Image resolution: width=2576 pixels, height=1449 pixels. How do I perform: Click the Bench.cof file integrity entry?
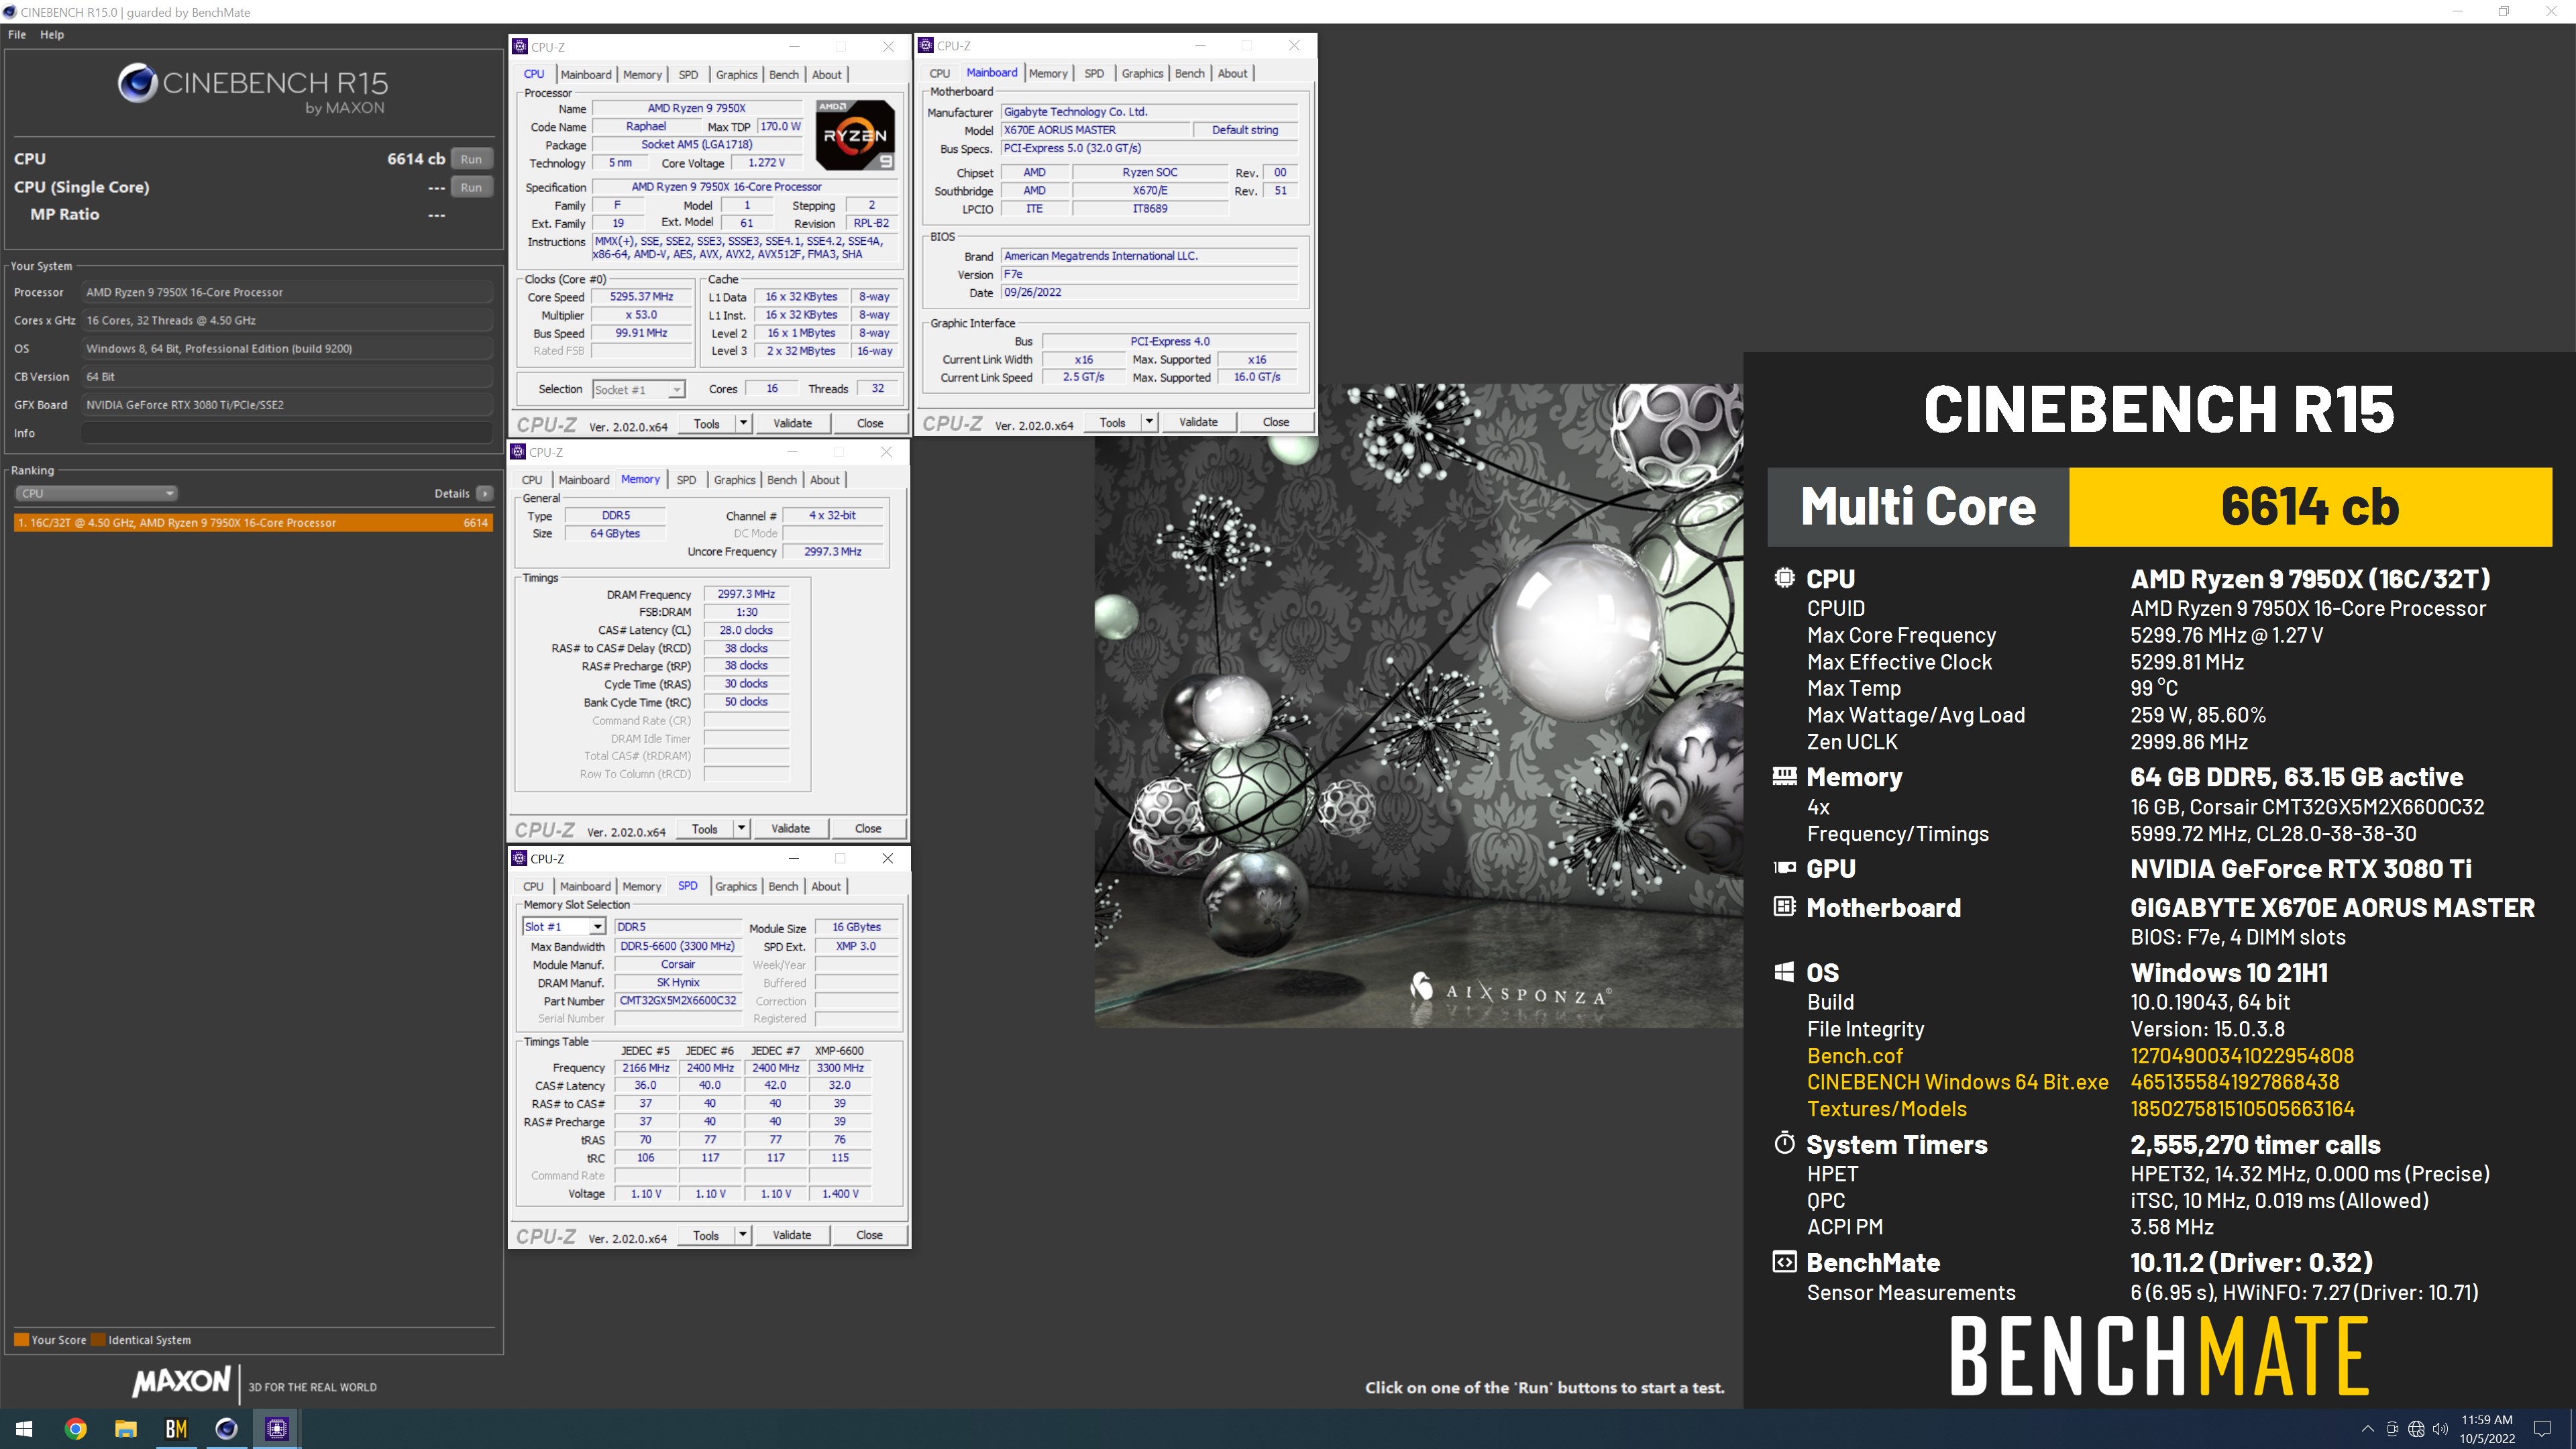(x=1855, y=1056)
